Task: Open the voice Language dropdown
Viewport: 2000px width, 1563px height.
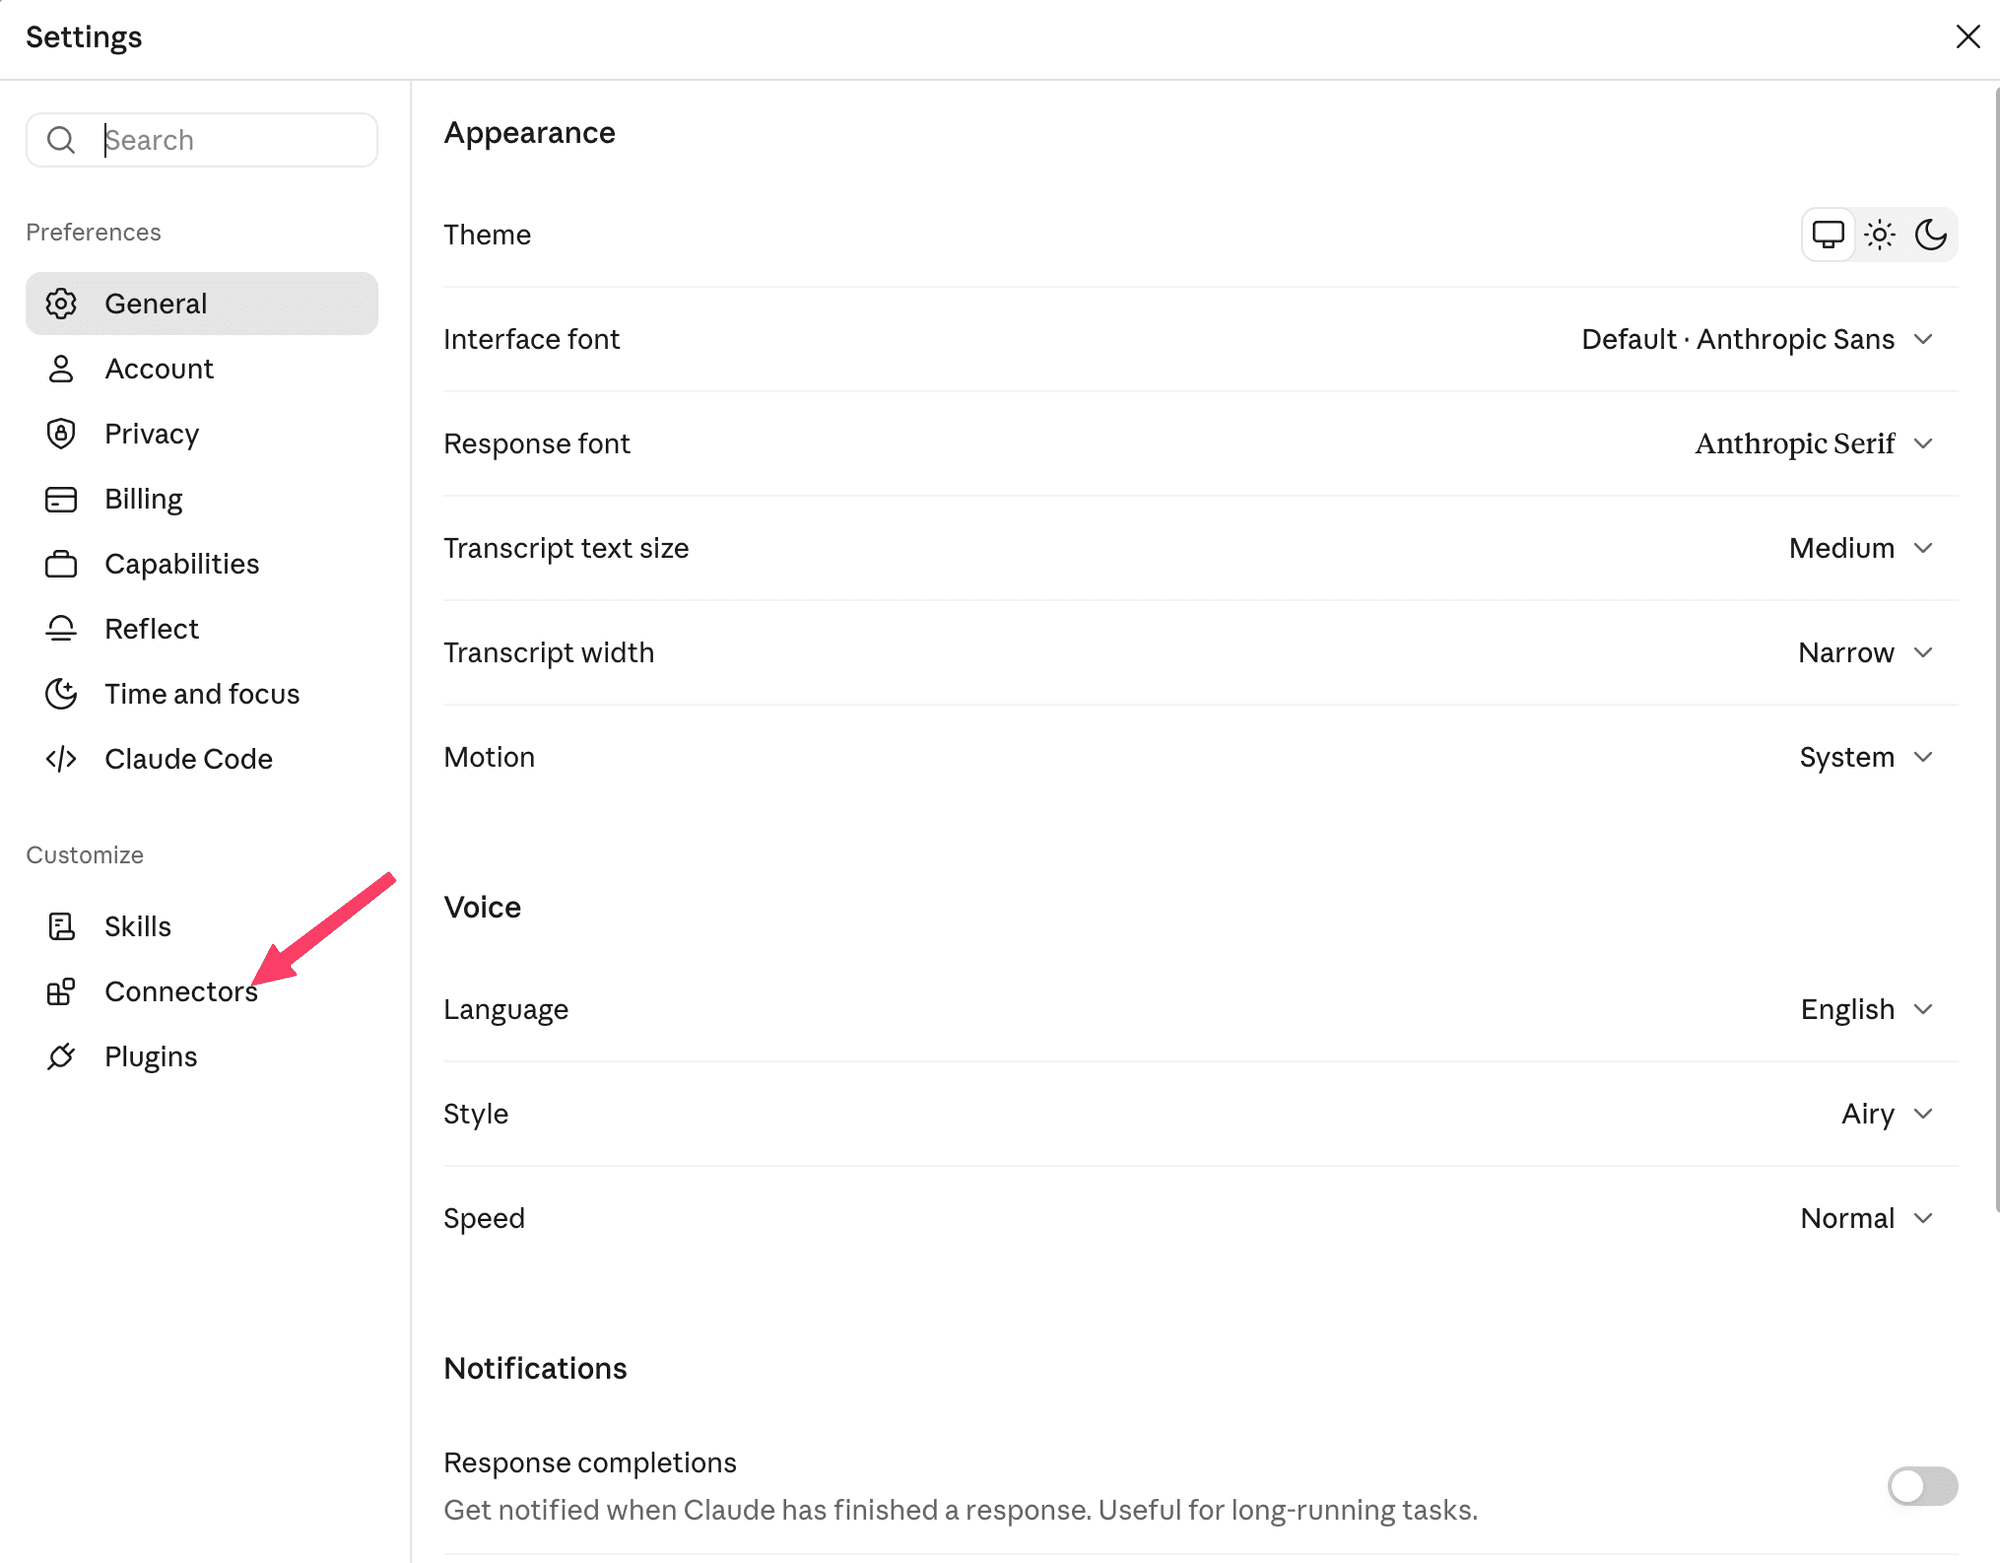Action: click(x=1866, y=1010)
